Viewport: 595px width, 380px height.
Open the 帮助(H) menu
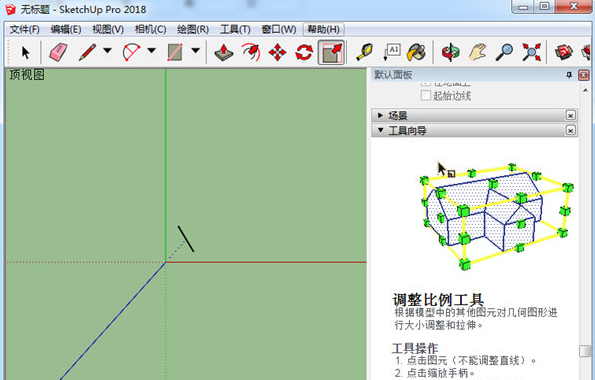tap(323, 30)
